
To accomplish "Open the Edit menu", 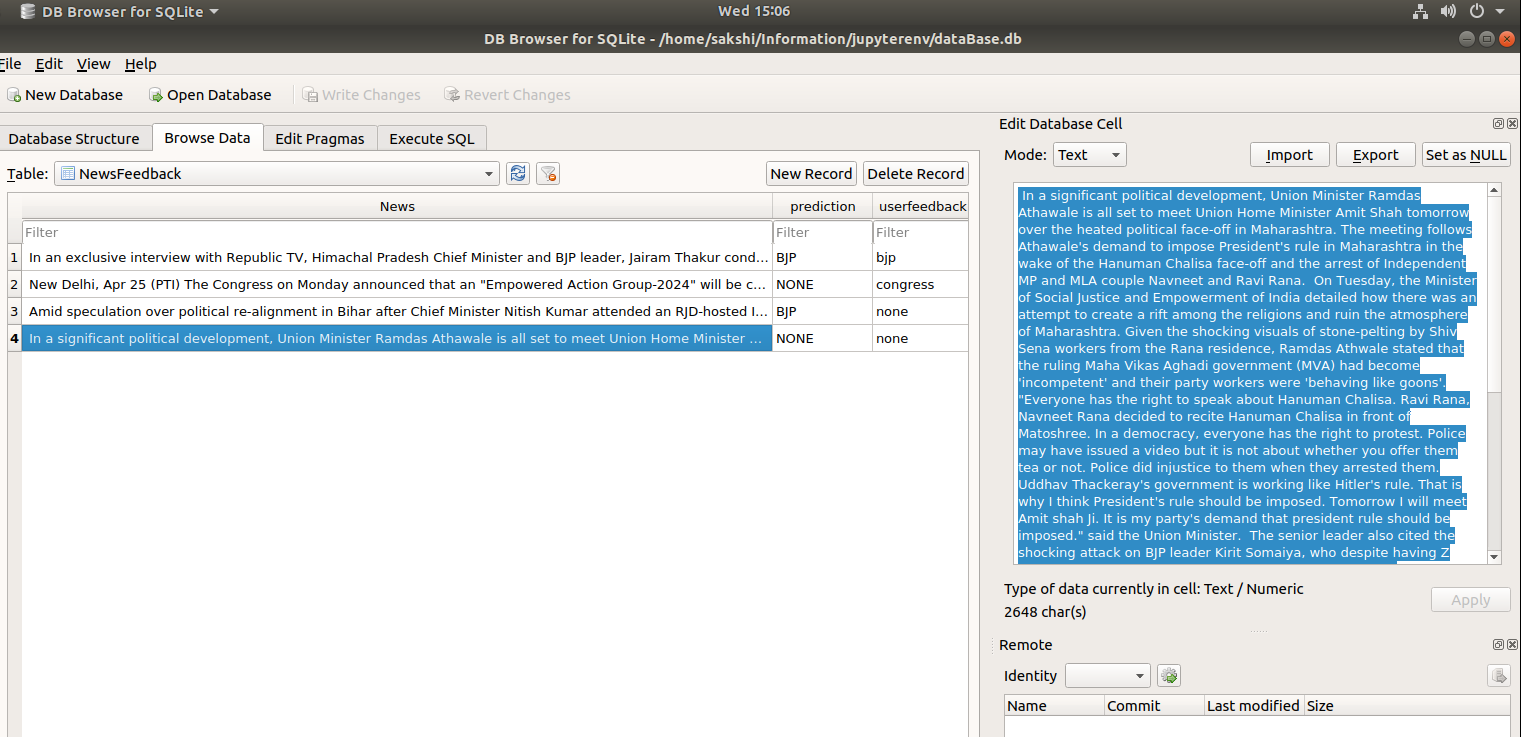I will click(48, 63).
